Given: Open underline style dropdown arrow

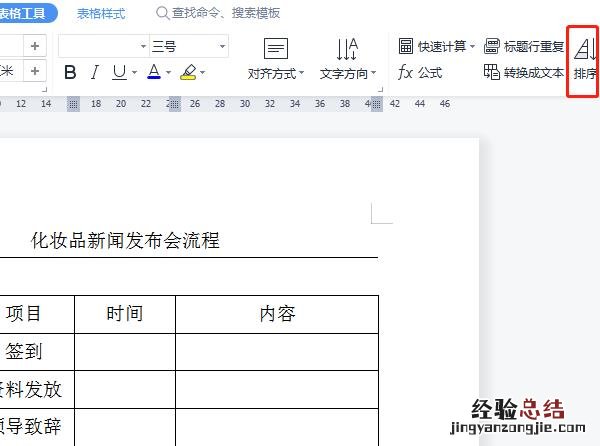Looking at the screenshot, I should coord(134,73).
